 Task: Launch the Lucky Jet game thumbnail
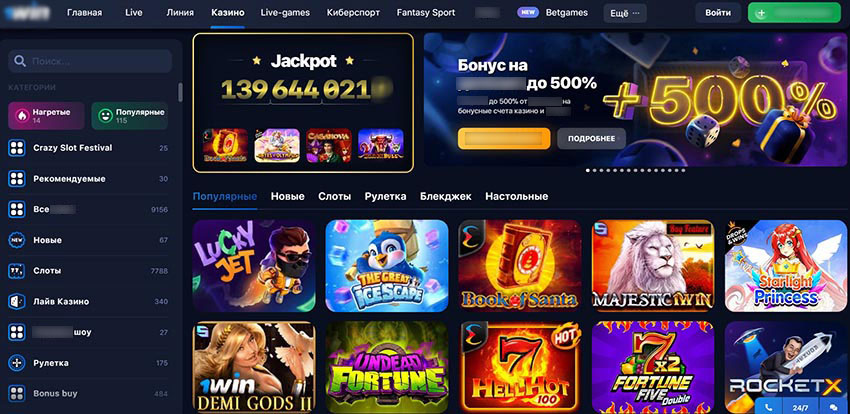(x=254, y=266)
